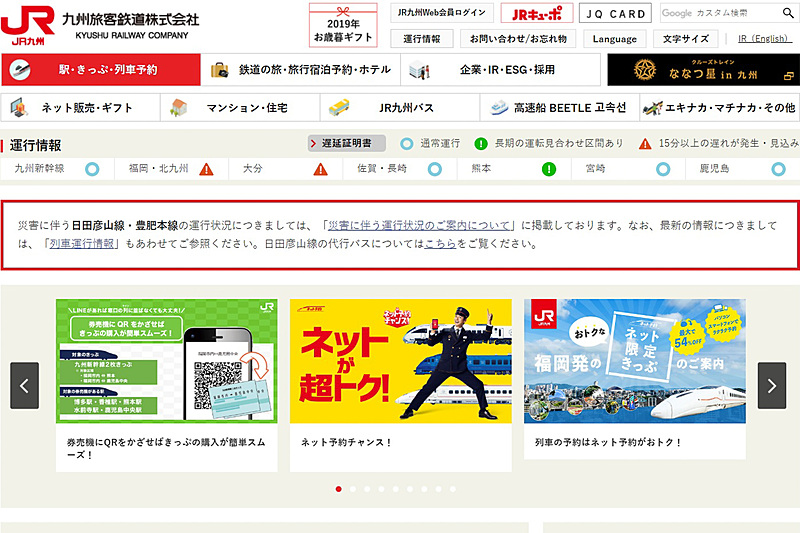This screenshot has height=533, width=800.
Task: Open the 運行情報 header button
Action: [x=422, y=39]
